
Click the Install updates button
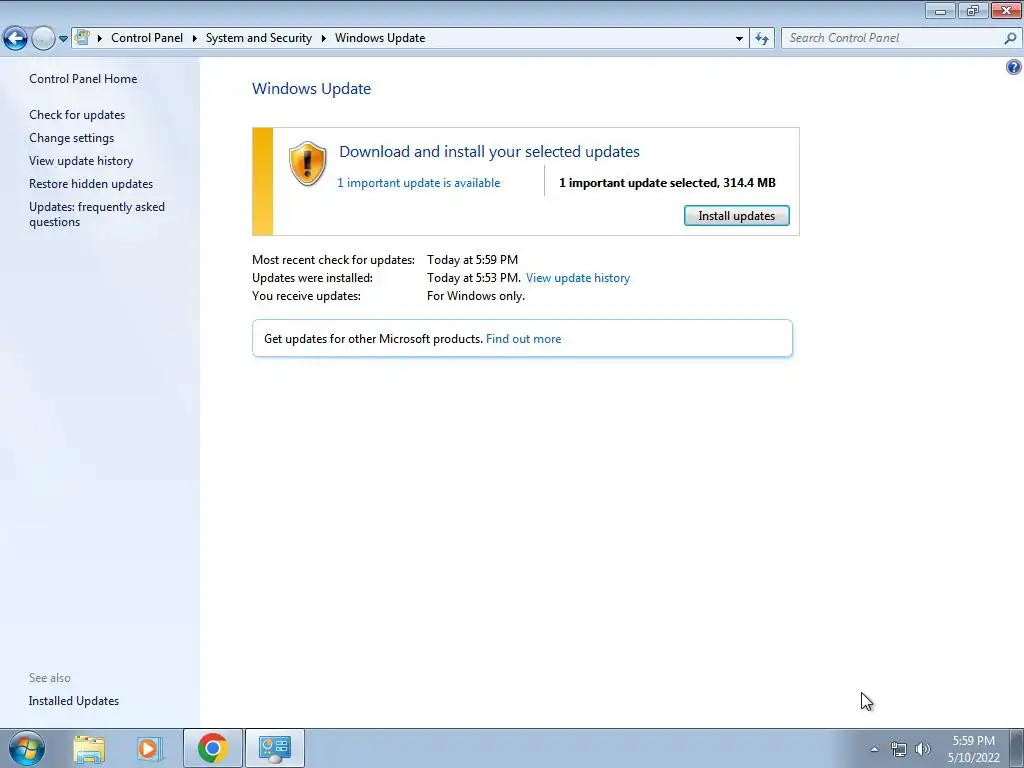(737, 216)
